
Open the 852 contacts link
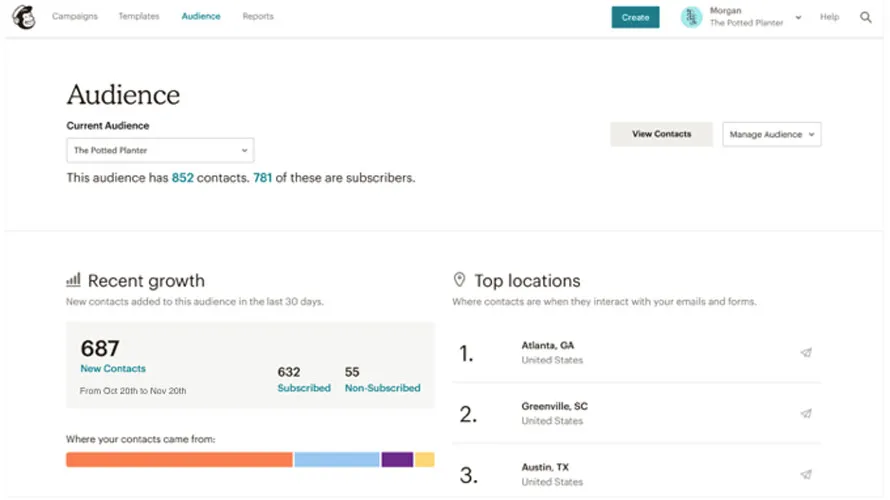click(x=182, y=178)
